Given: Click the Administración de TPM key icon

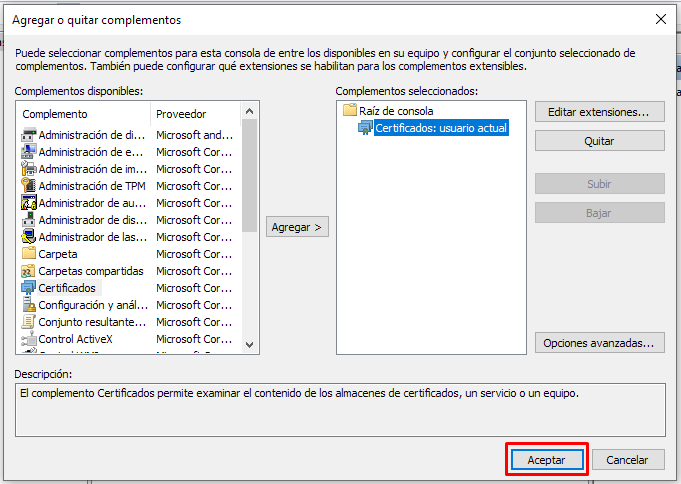Looking at the screenshot, I should pyautogui.click(x=29, y=186).
